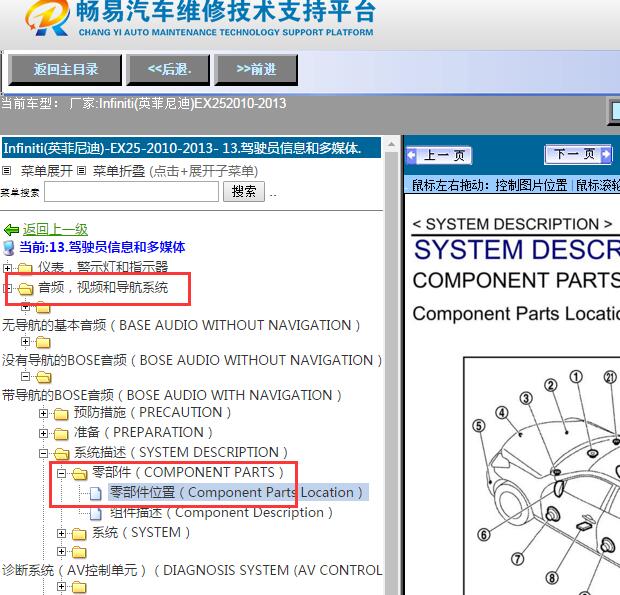This screenshot has height=595, width=620.
Task: Click the 返回主目录 button
Action: tap(65, 70)
